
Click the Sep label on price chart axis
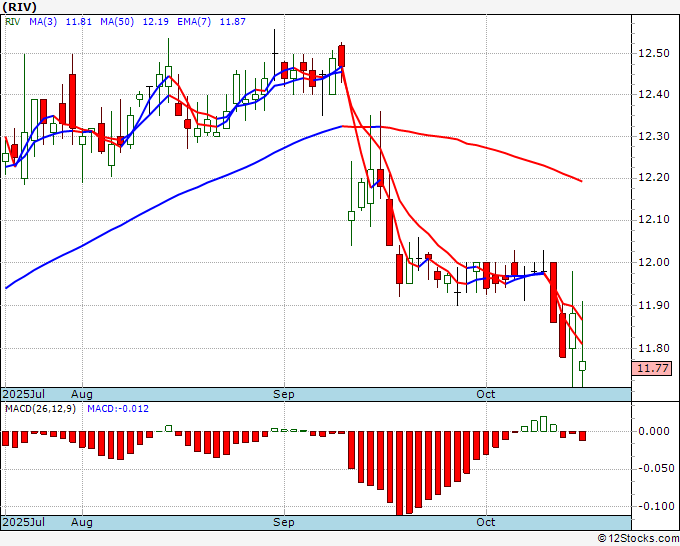(x=284, y=394)
